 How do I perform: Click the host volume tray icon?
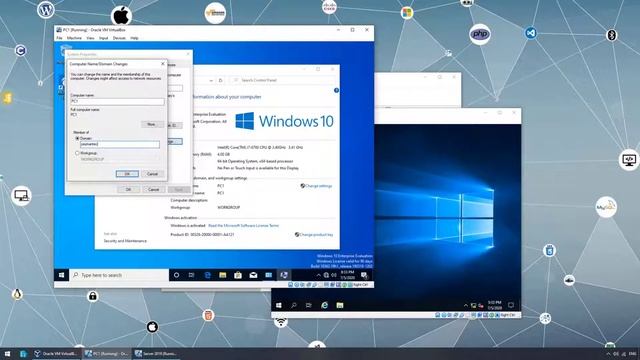pos(616,354)
